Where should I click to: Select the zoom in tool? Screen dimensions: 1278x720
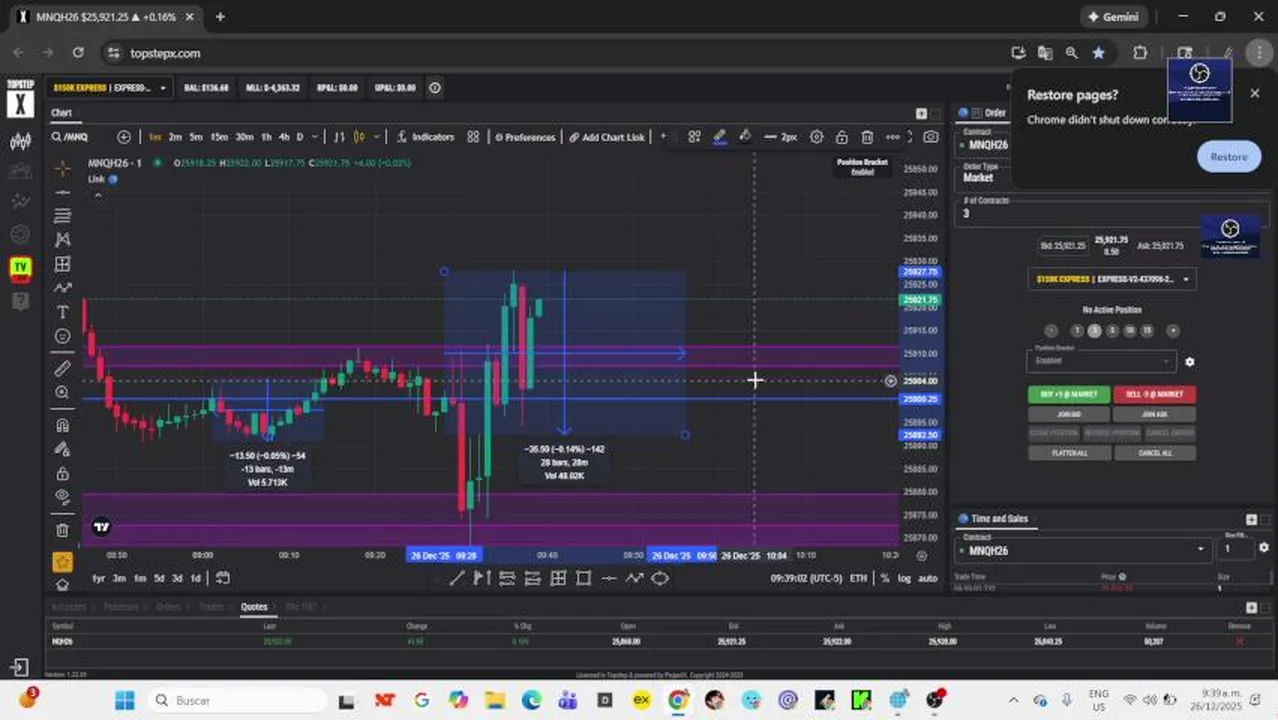[x=62, y=393]
